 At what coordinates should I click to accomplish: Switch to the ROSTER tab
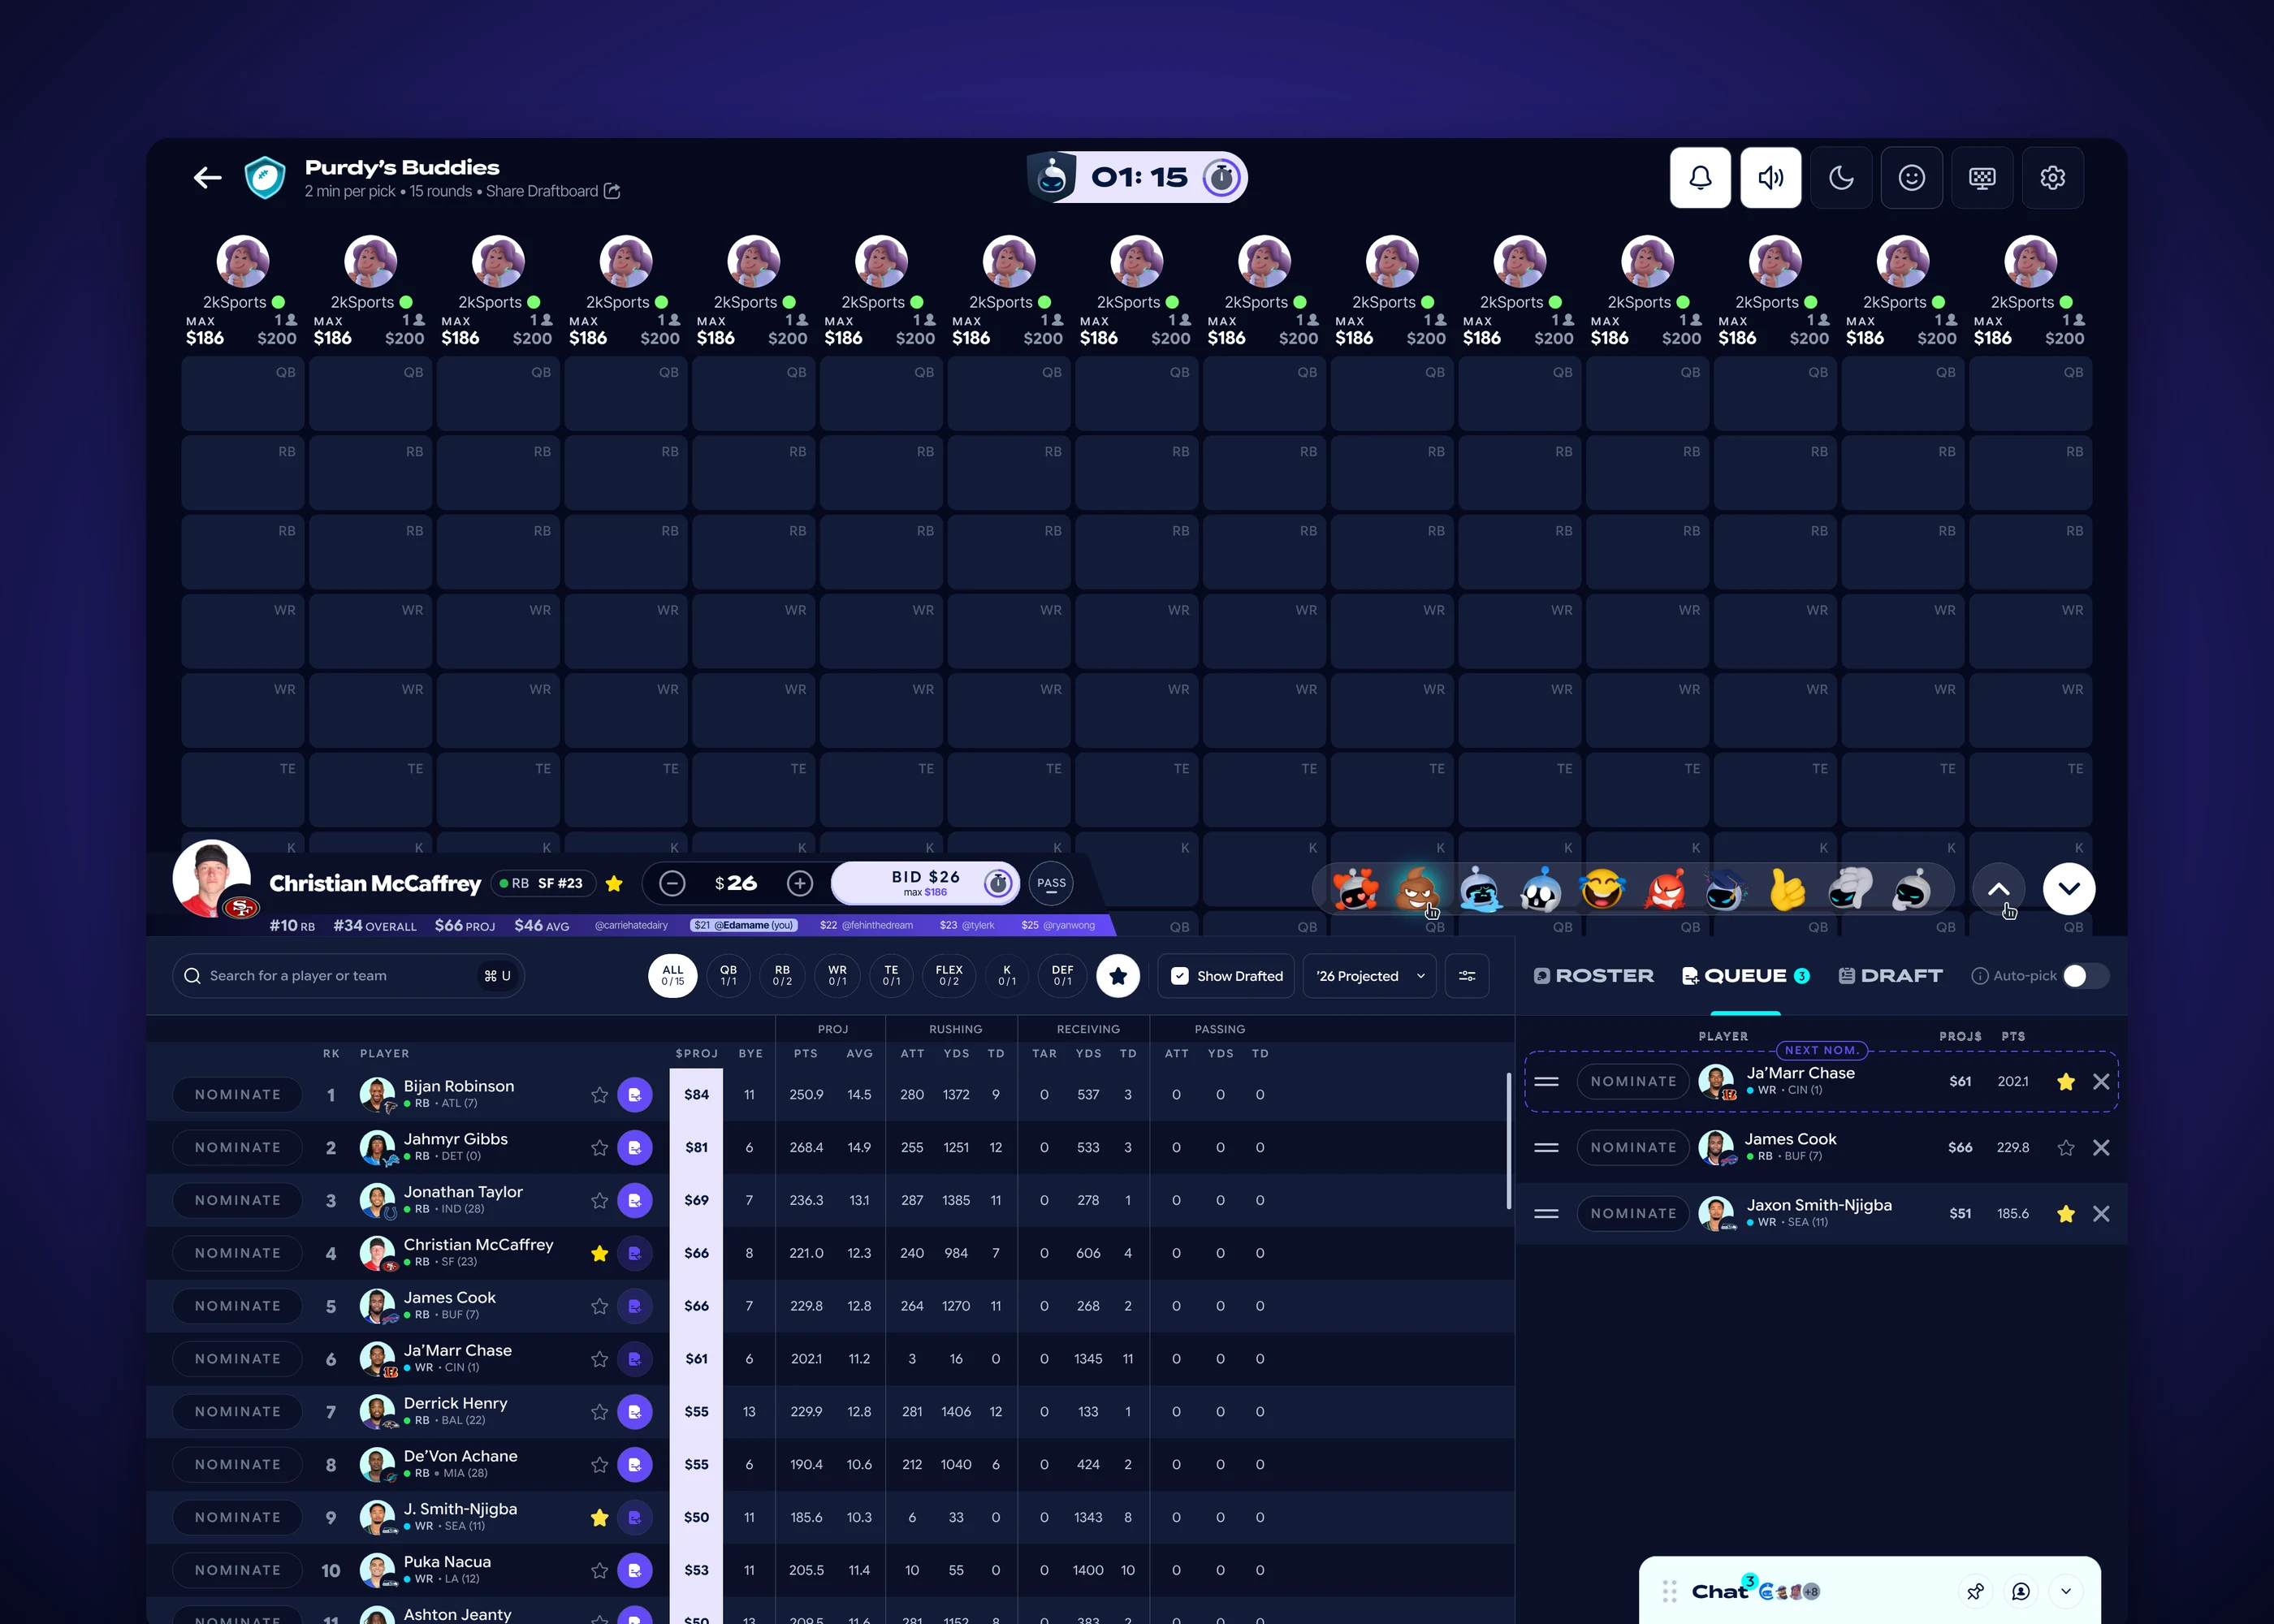tap(1594, 976)
